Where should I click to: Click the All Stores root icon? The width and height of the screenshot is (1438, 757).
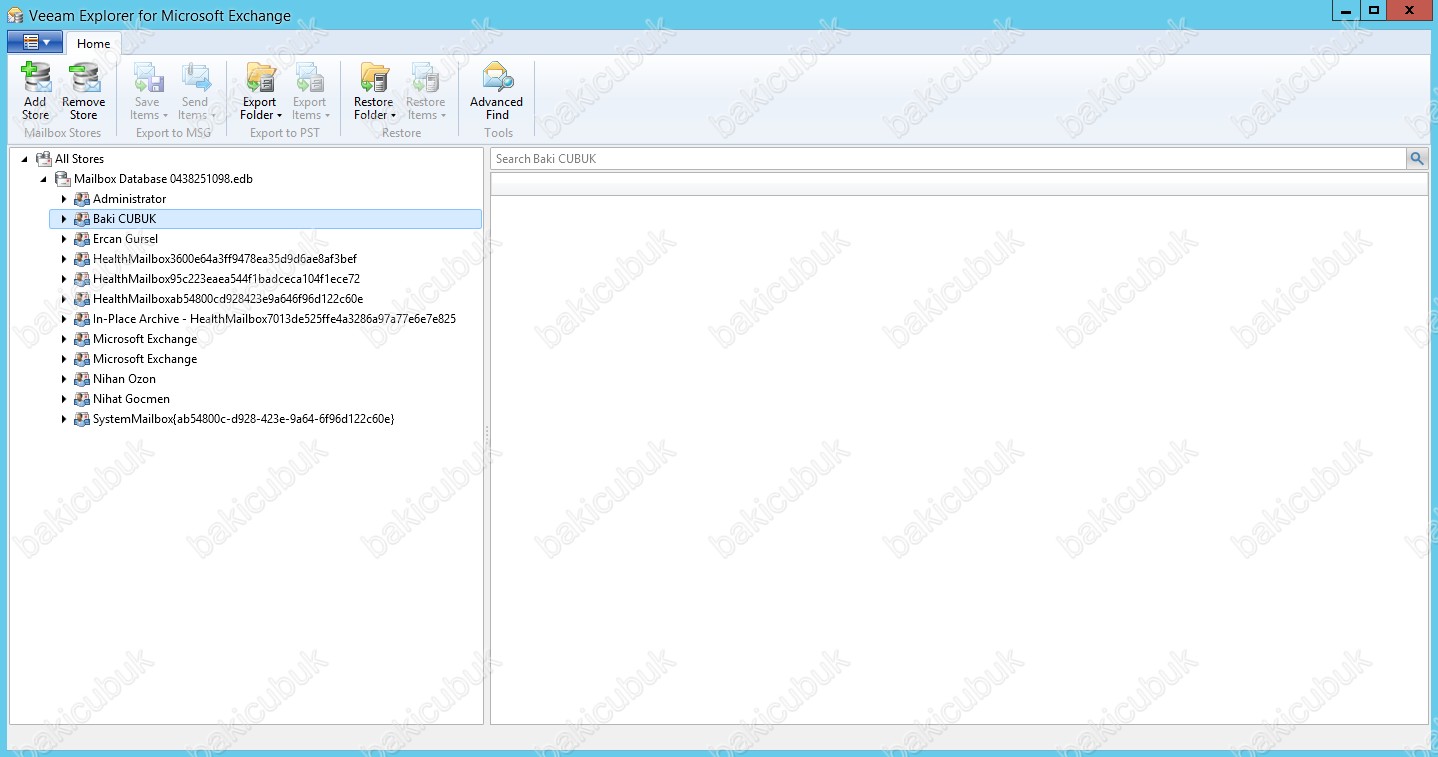[x=43, y=159]
